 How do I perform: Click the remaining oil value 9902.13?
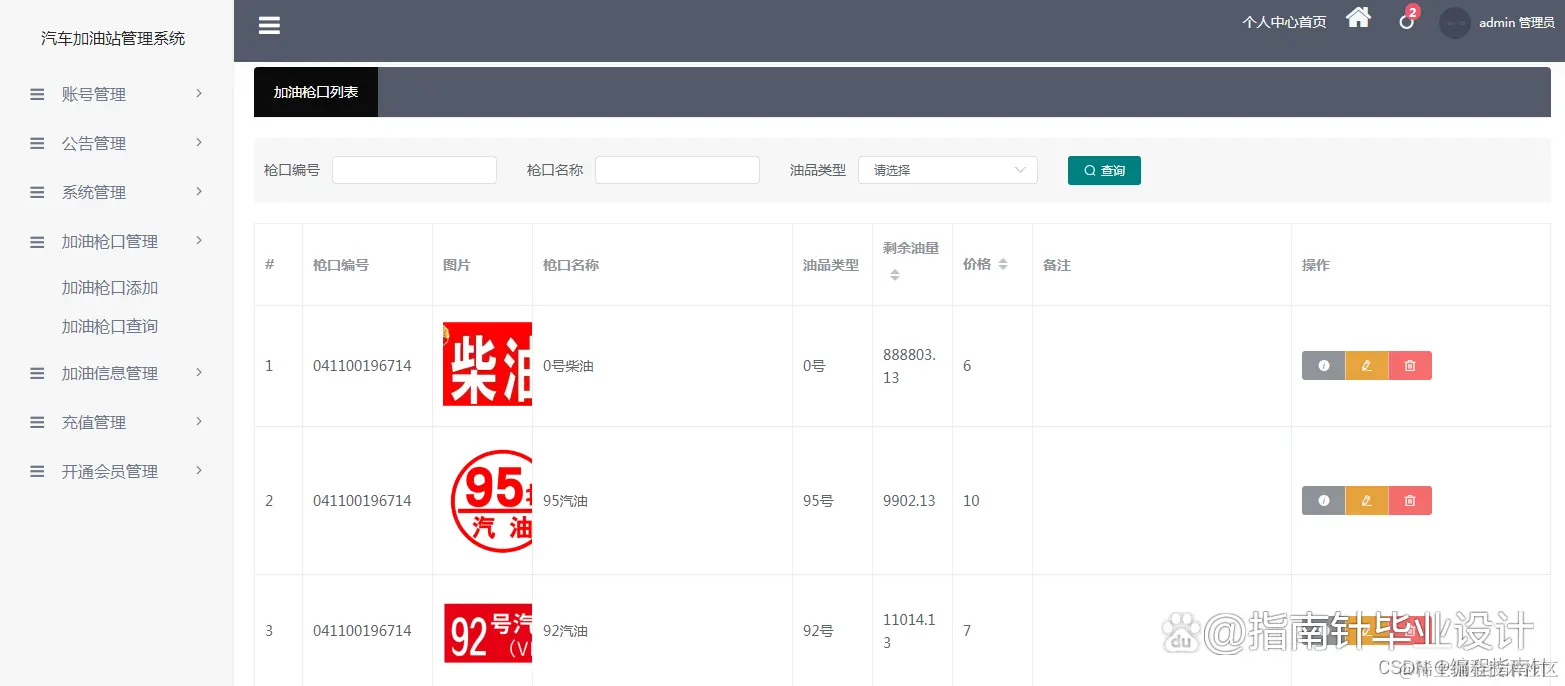click(x=909, y=501)
